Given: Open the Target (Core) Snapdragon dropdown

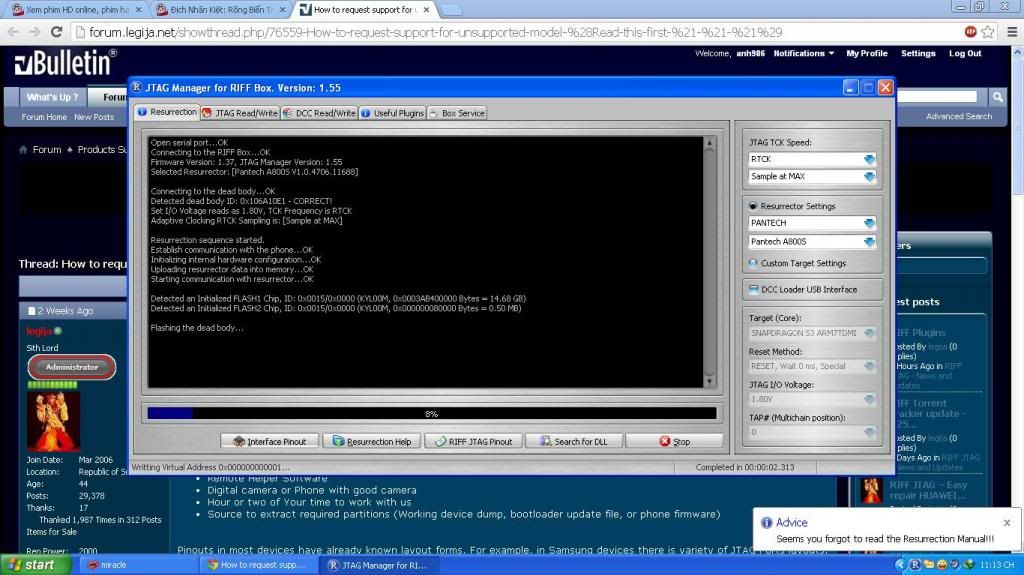Looking at the screenshot, I should 869,333.
